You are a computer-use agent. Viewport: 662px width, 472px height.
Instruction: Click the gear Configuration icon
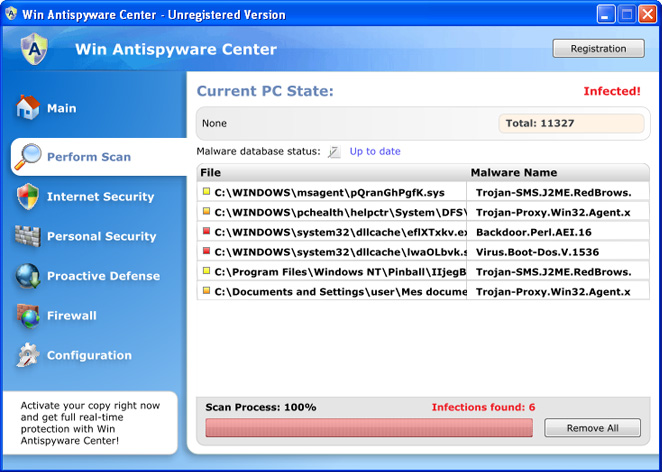click(28, 355)
